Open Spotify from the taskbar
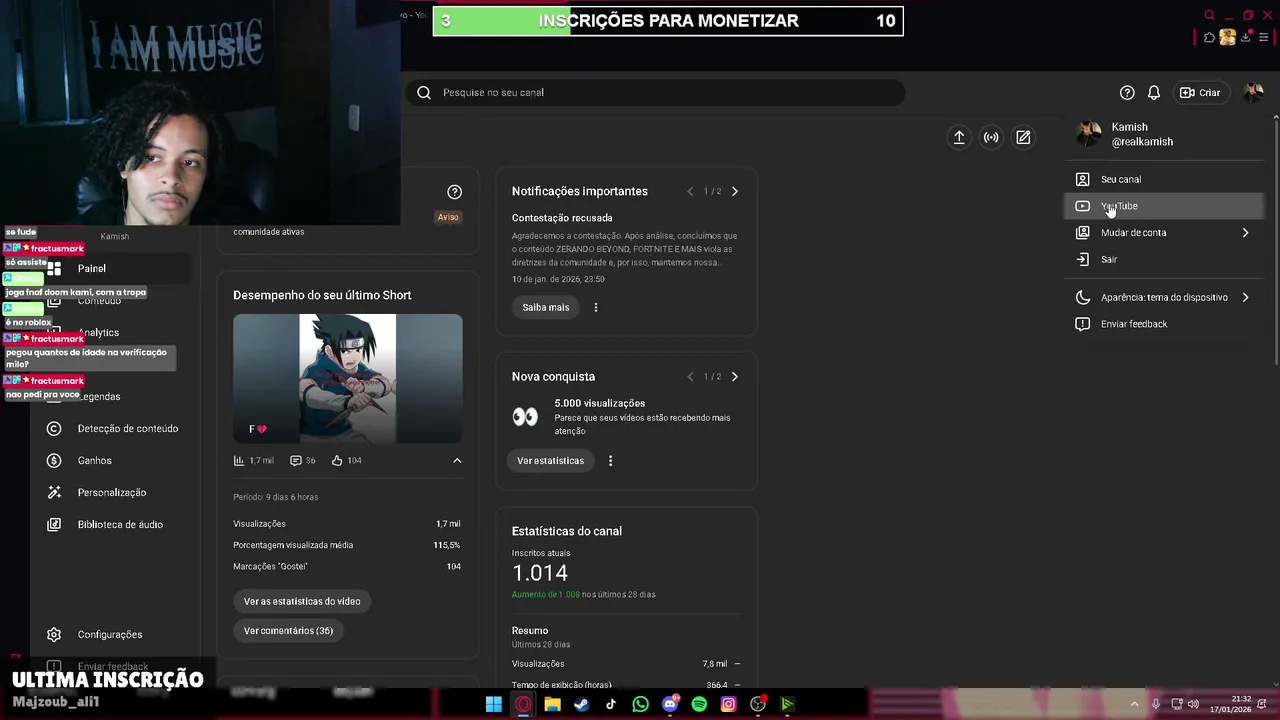 [699, 705]
